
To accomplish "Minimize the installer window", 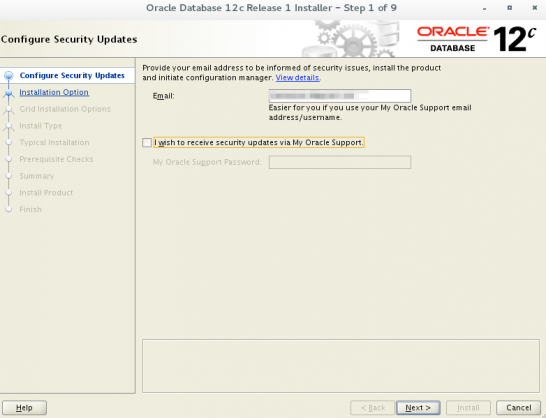I will point(484,8).
